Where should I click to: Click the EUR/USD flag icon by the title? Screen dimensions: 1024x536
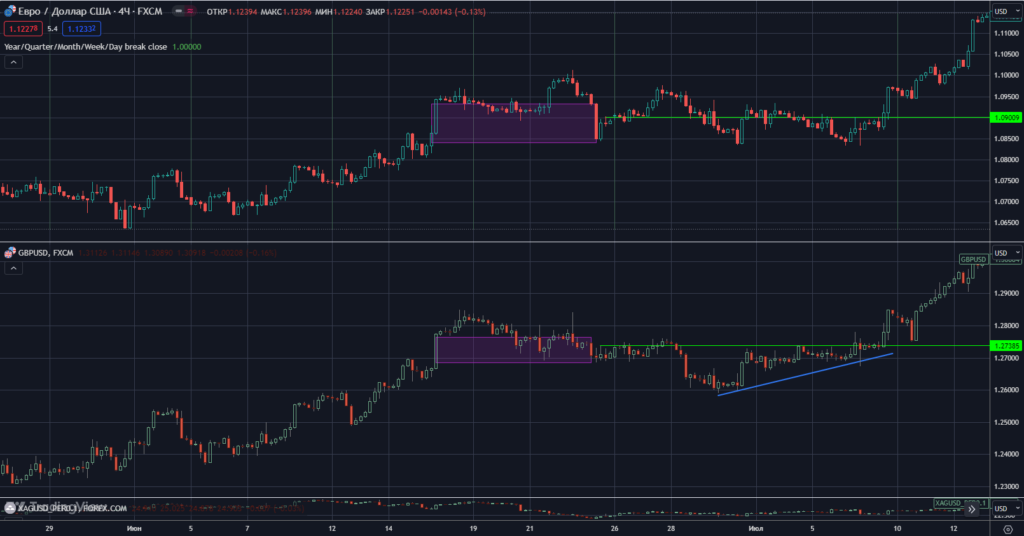pos(10,13)
